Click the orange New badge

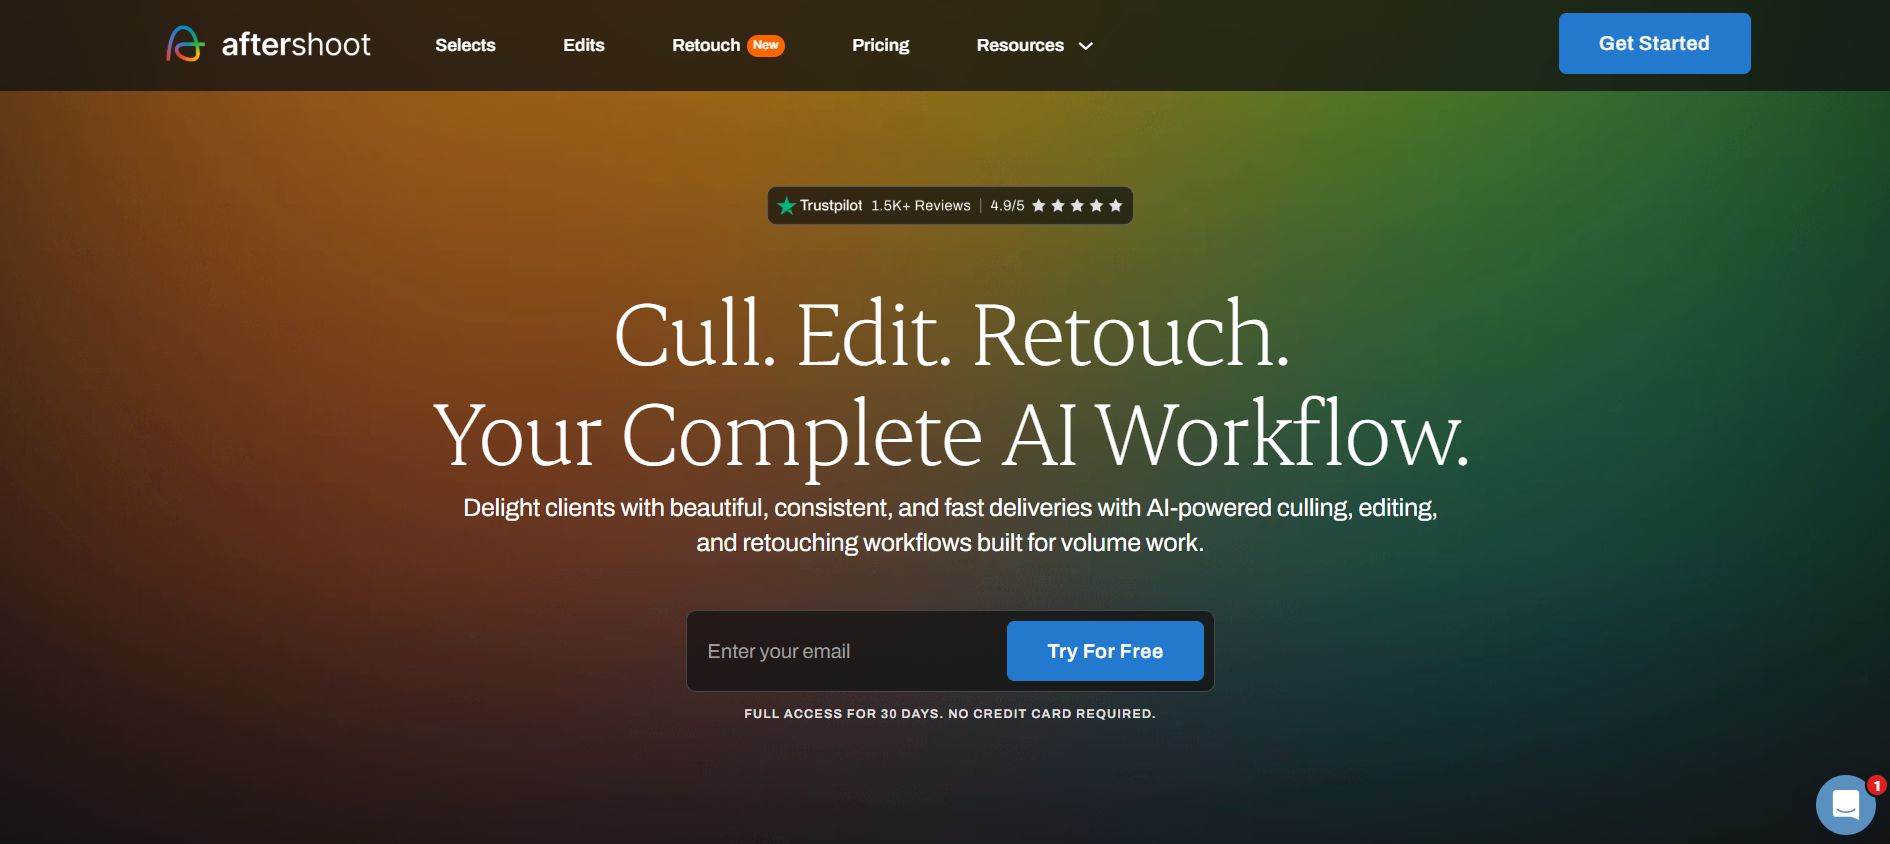[x=766, y=45]
